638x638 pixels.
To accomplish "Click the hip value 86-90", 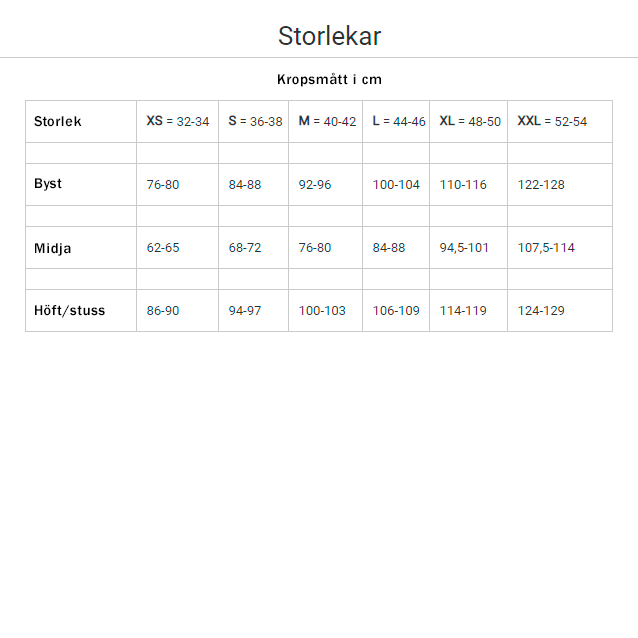I will (163, 311).
